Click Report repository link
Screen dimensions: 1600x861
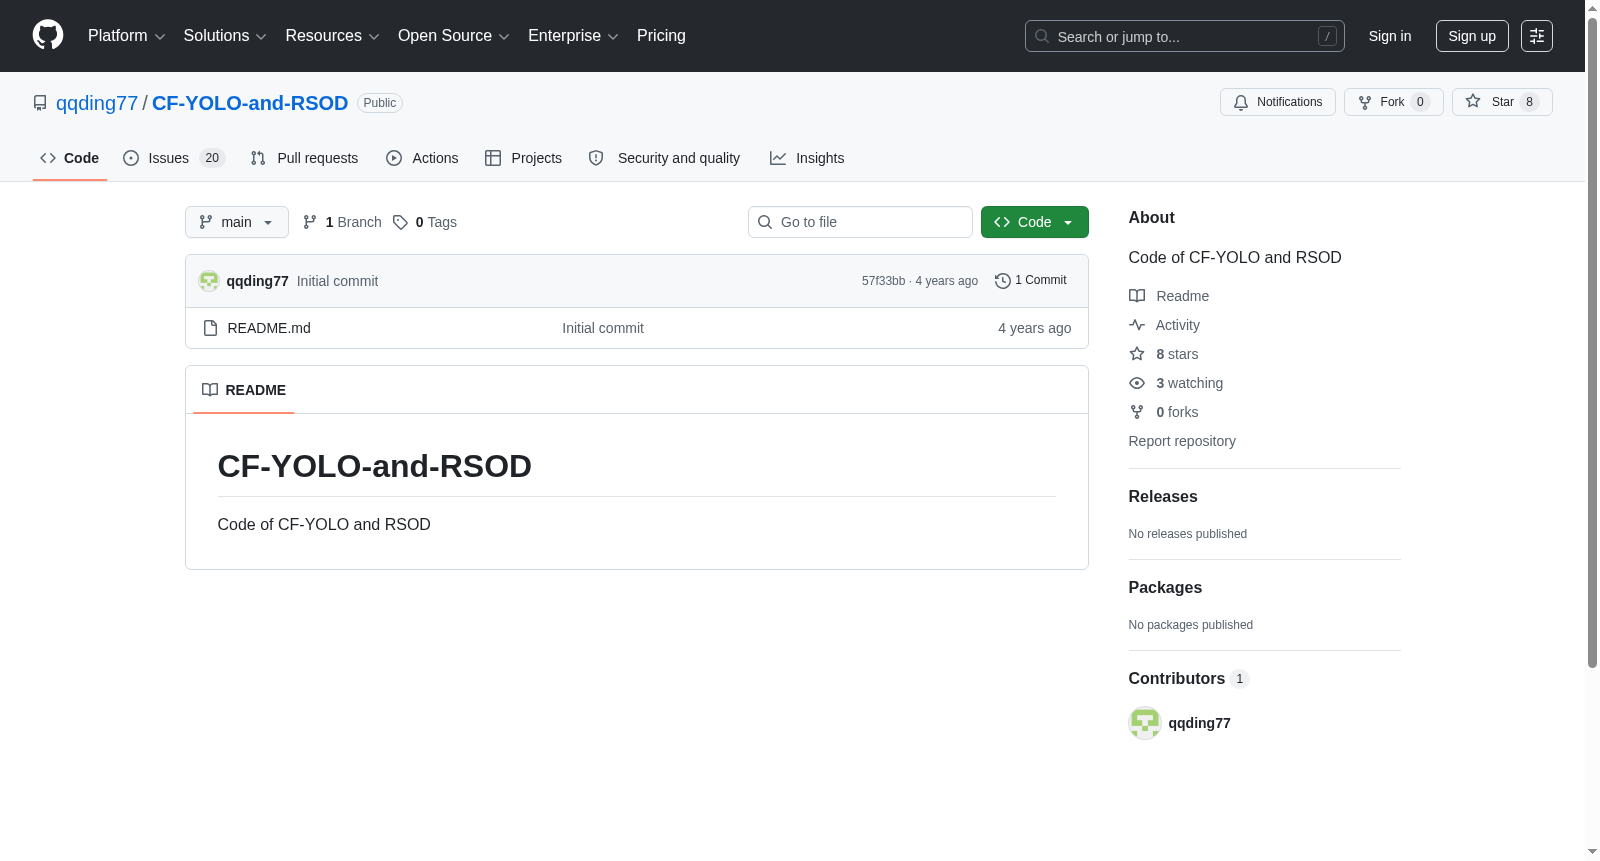click(1182, 441)
